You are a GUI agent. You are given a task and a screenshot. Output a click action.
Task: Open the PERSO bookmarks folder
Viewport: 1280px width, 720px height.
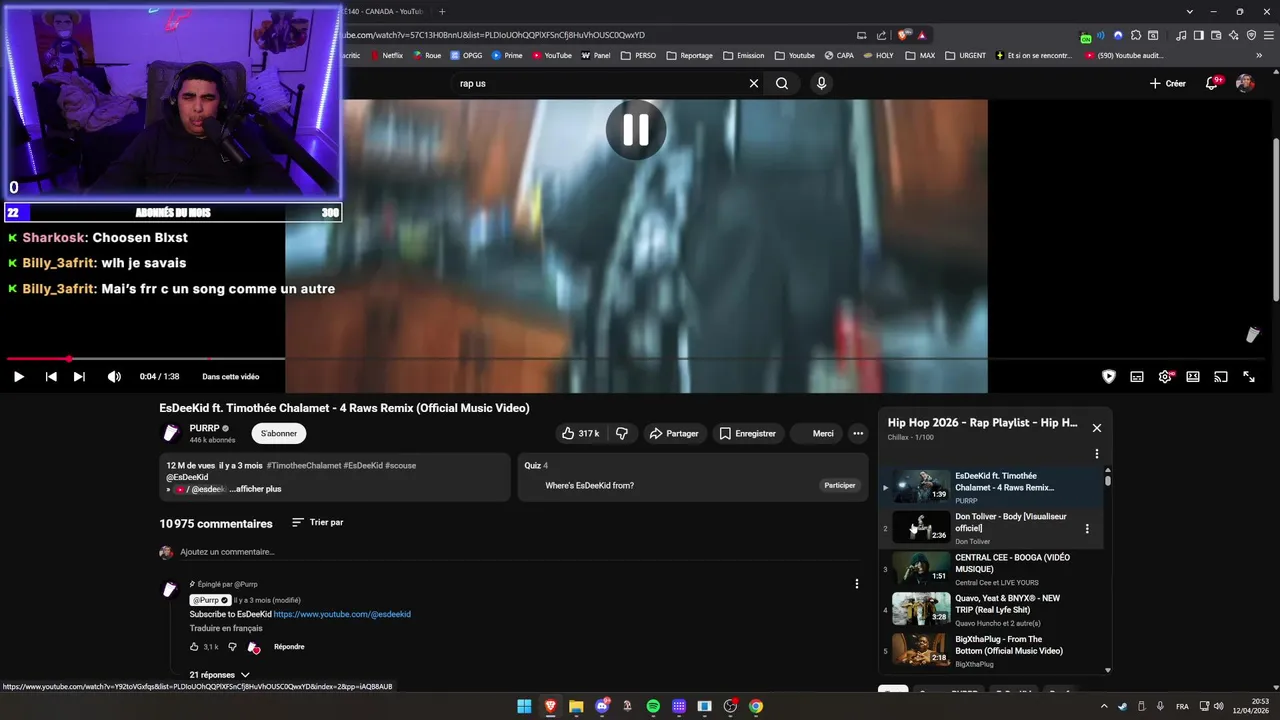point(639,56)
